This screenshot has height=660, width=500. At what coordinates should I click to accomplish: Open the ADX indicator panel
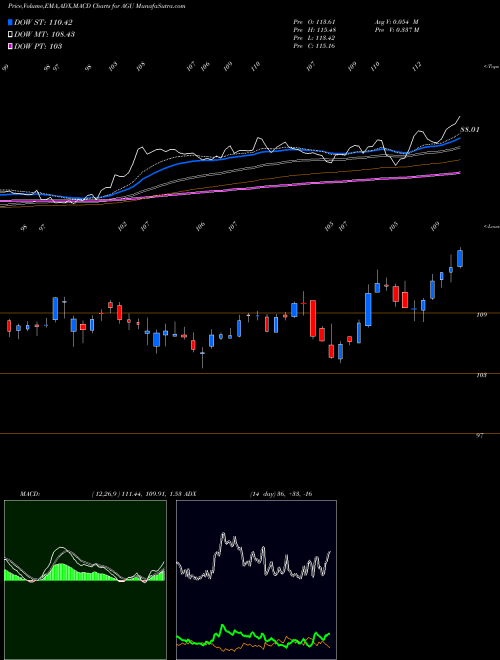click(x=256, y=580)
